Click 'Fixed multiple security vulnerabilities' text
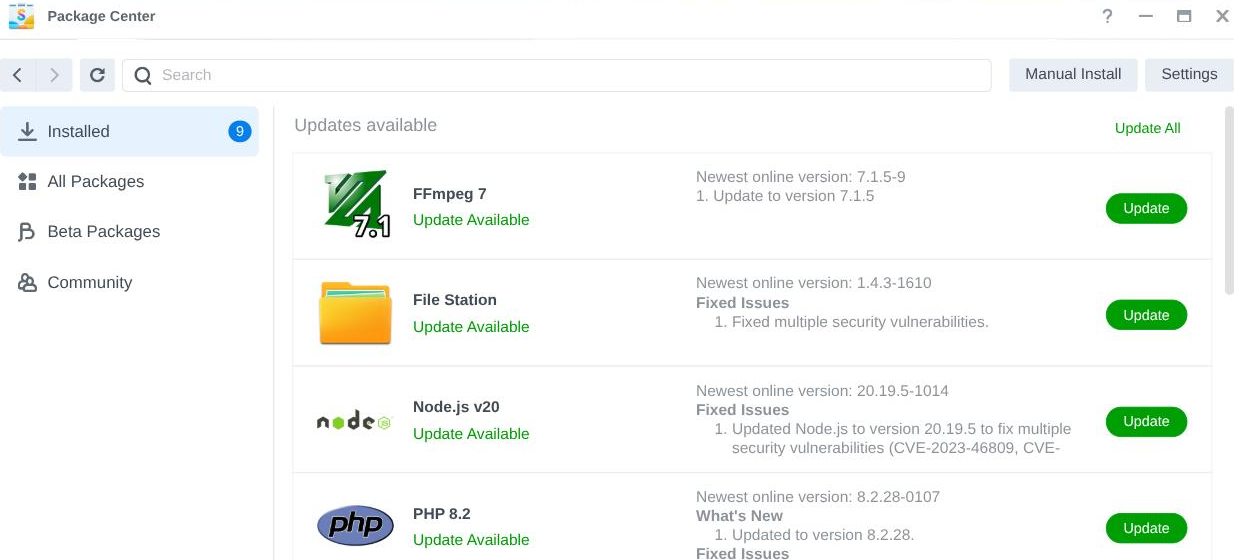The height and width of the screenshot is (560, 1234). tap(860, 322)
